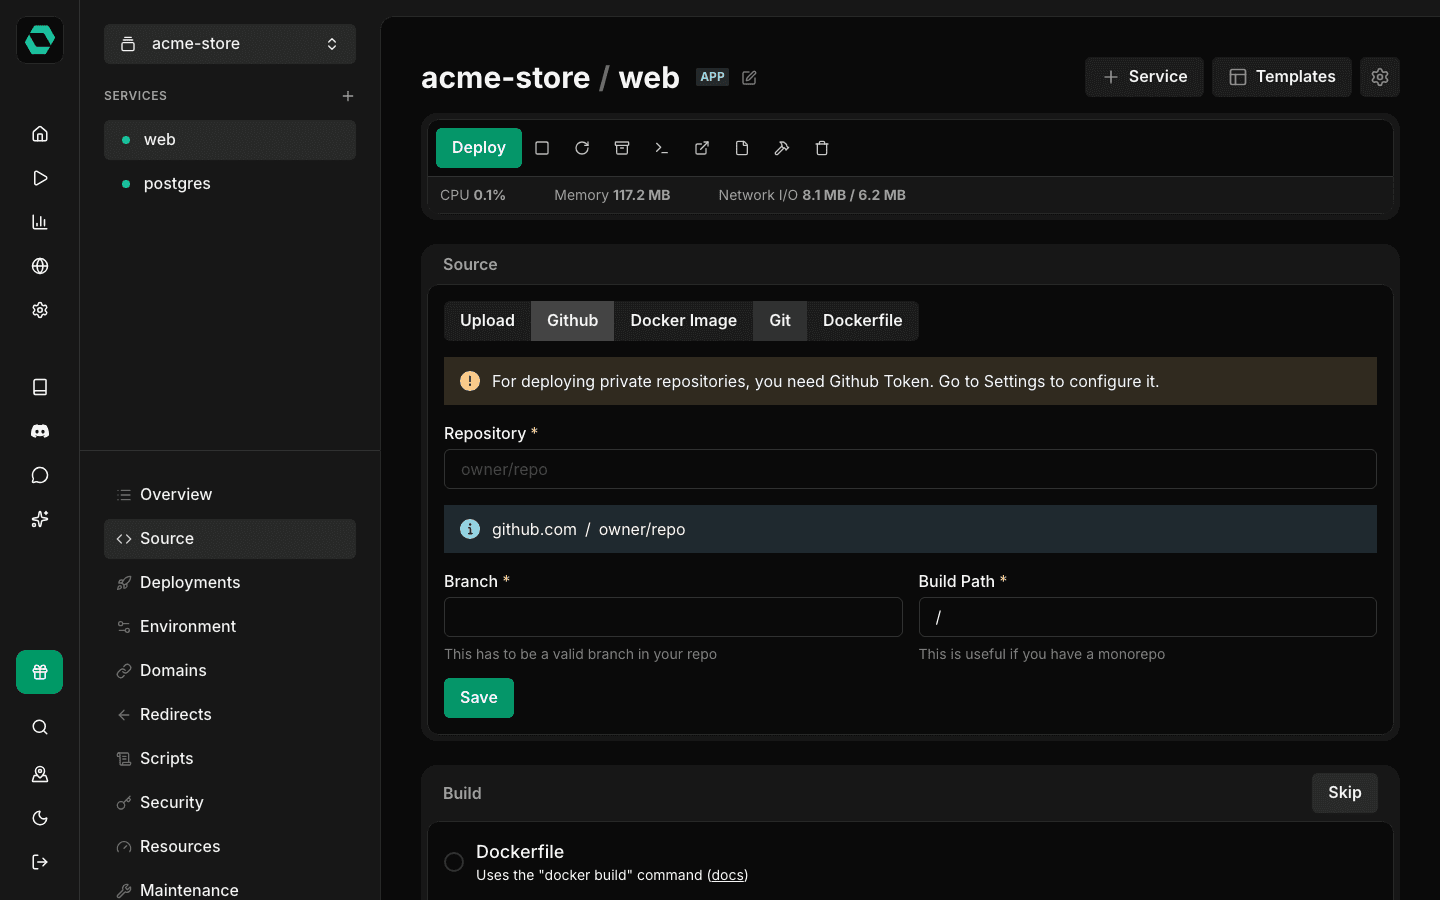Open Redirects in the service menu
1440x900 pixels.
(230, 715)
